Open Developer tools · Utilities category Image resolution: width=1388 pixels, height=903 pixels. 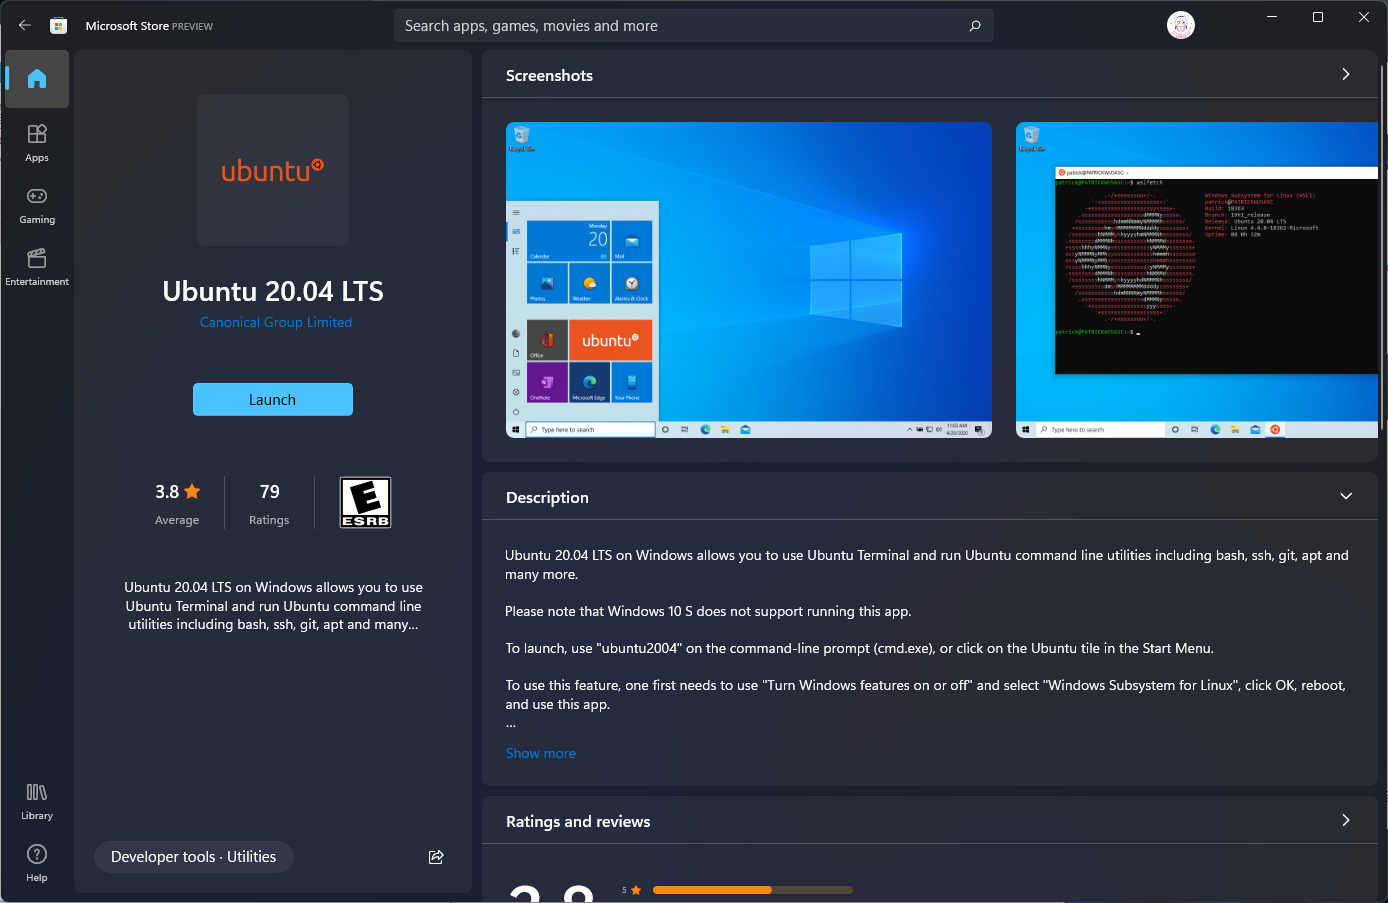(193, 857)
